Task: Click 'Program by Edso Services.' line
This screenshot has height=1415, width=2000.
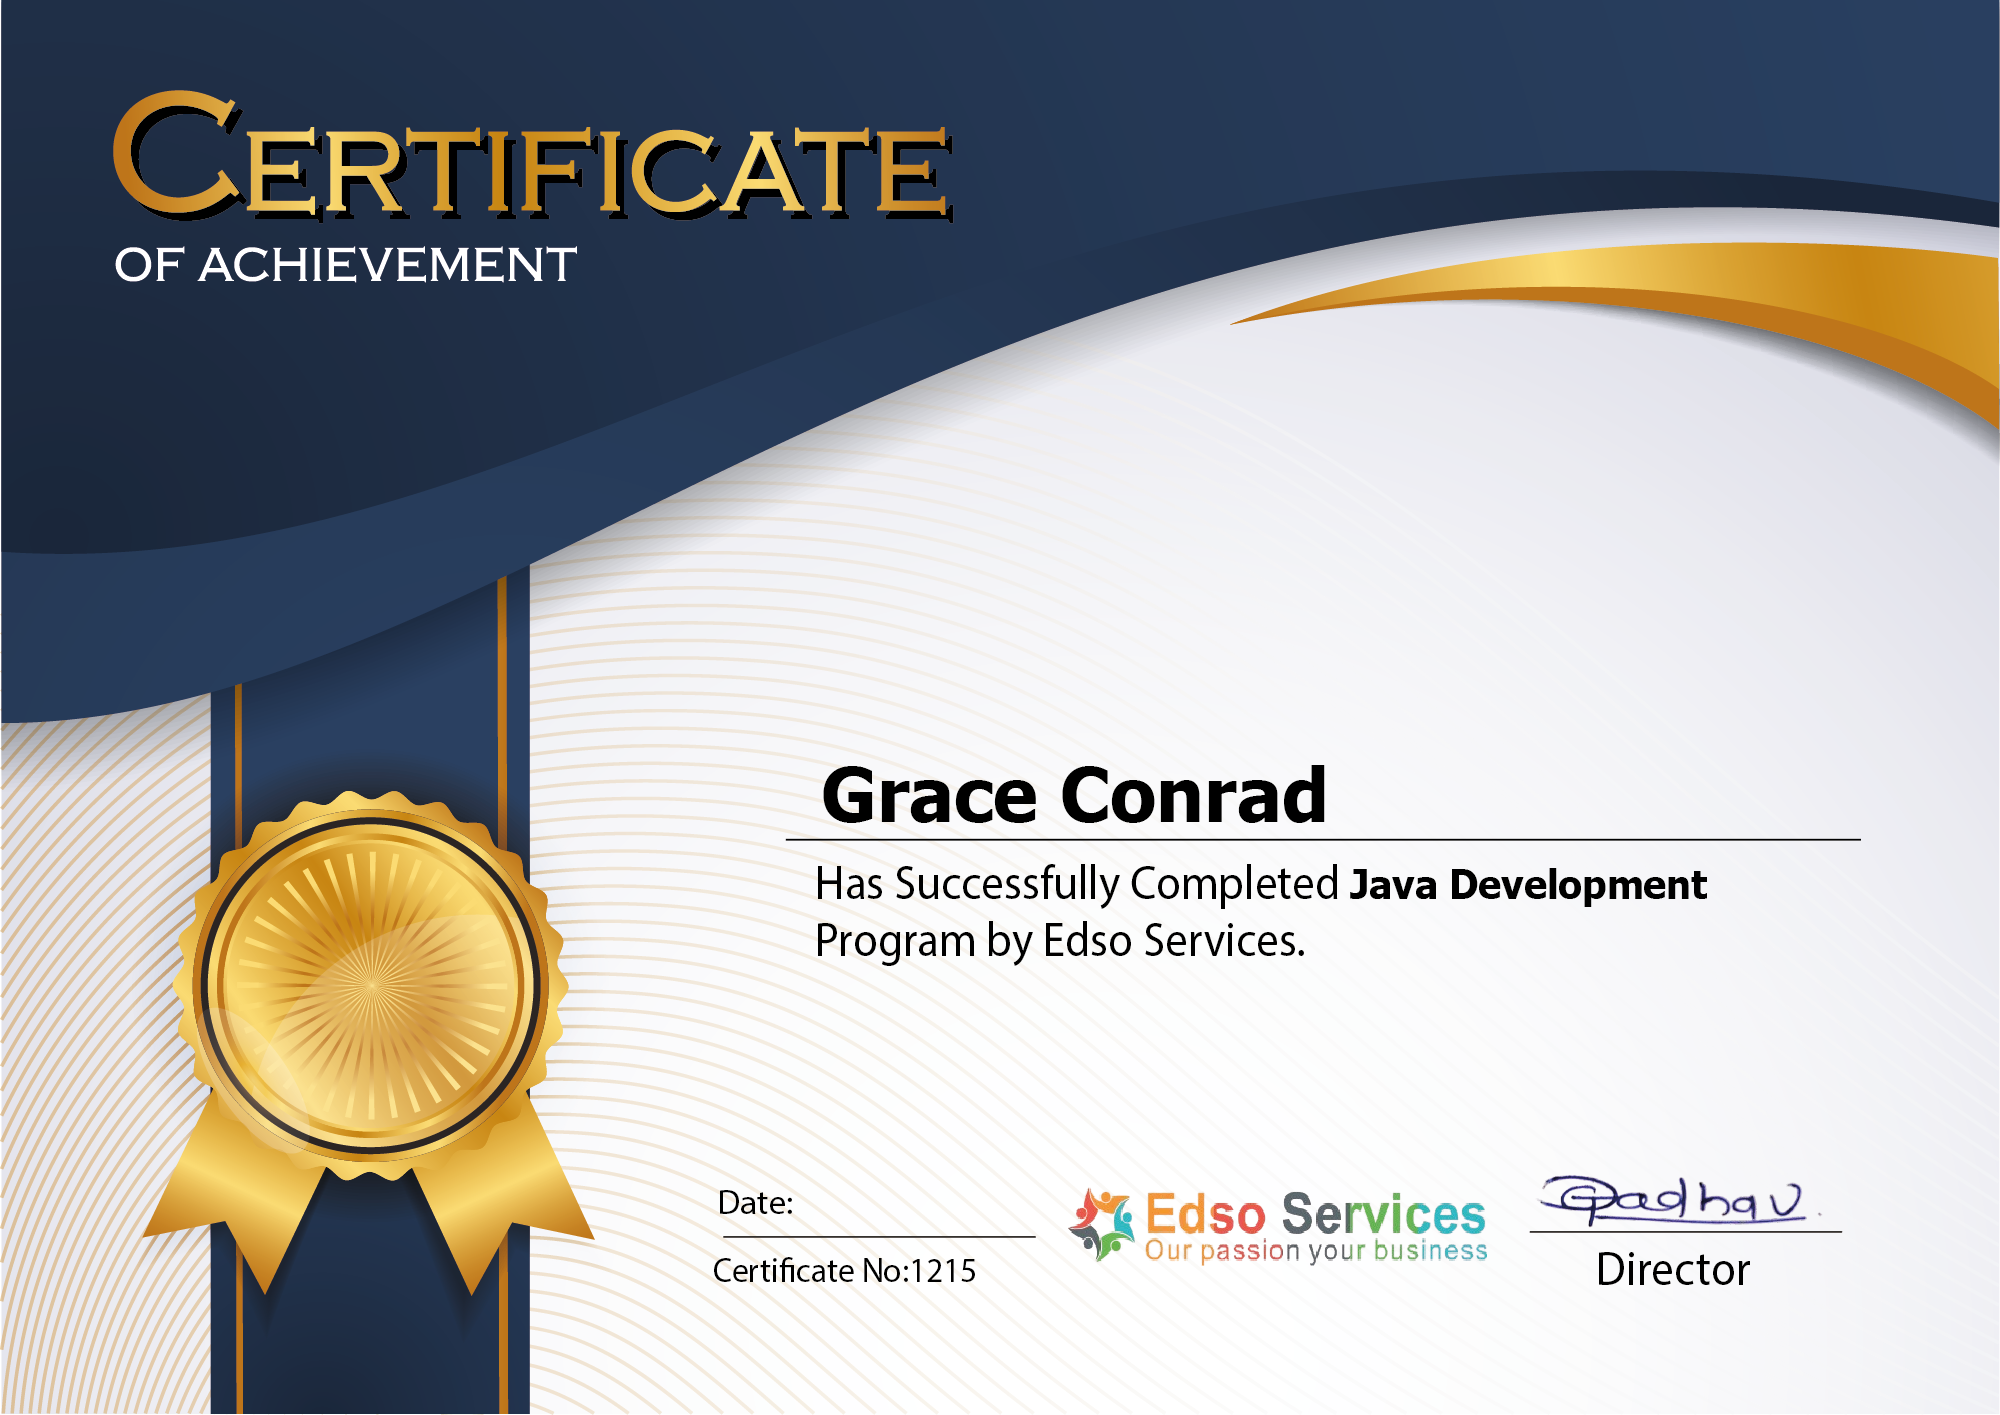Action: (1060, 941)
